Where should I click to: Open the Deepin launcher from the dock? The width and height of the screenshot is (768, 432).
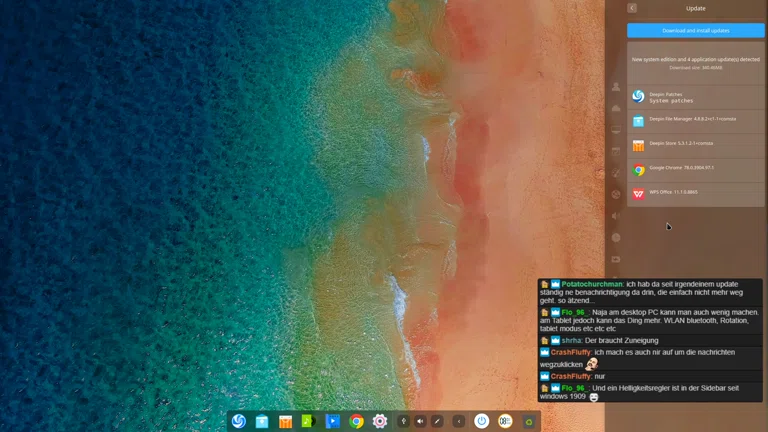click(239, 421)
